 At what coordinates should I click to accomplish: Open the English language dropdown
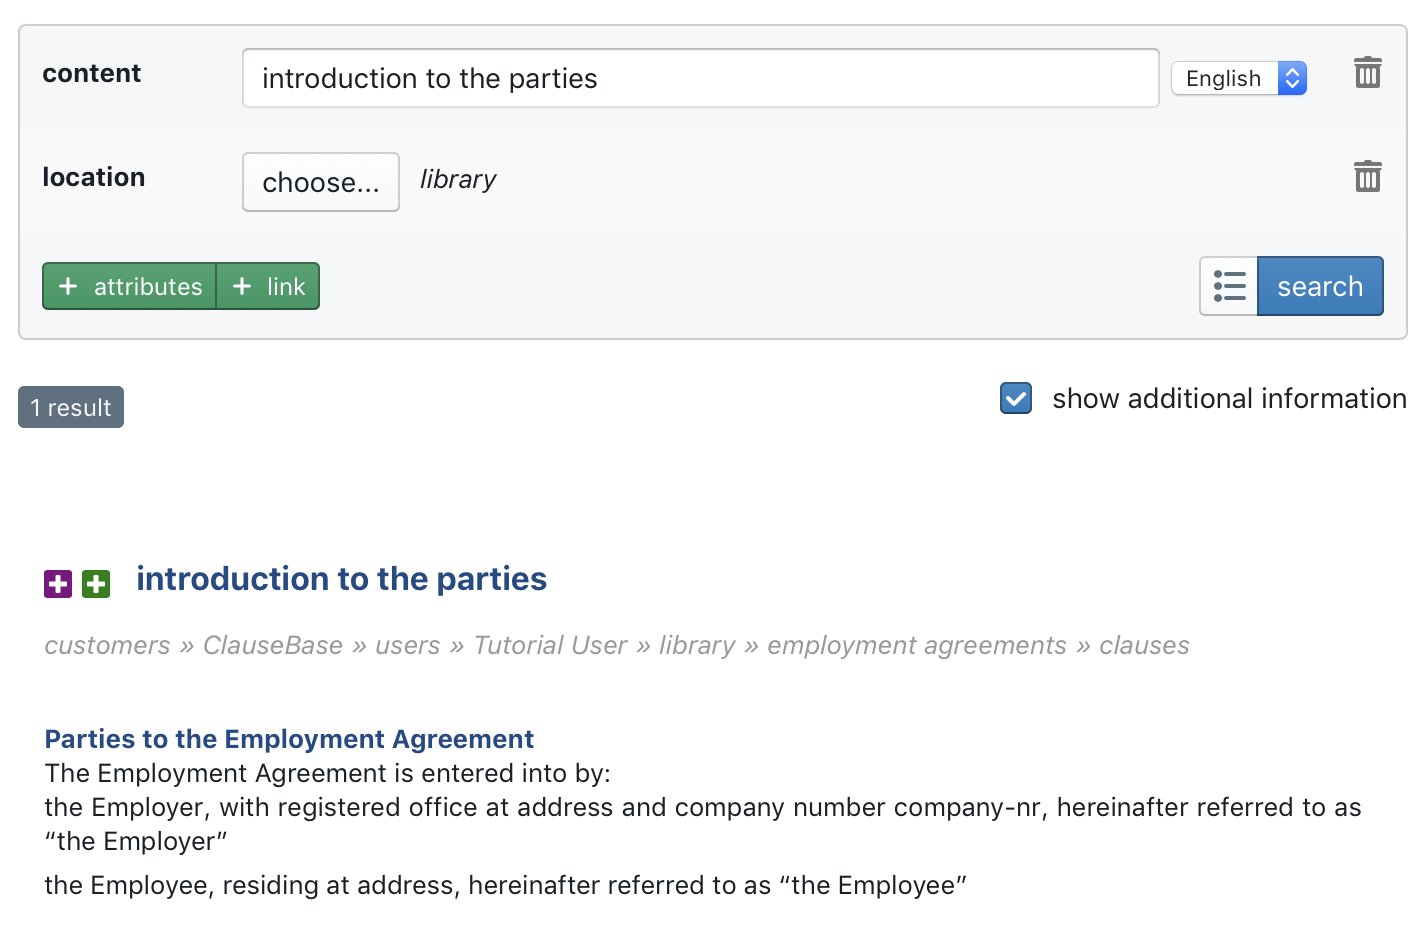(1239, 78)
